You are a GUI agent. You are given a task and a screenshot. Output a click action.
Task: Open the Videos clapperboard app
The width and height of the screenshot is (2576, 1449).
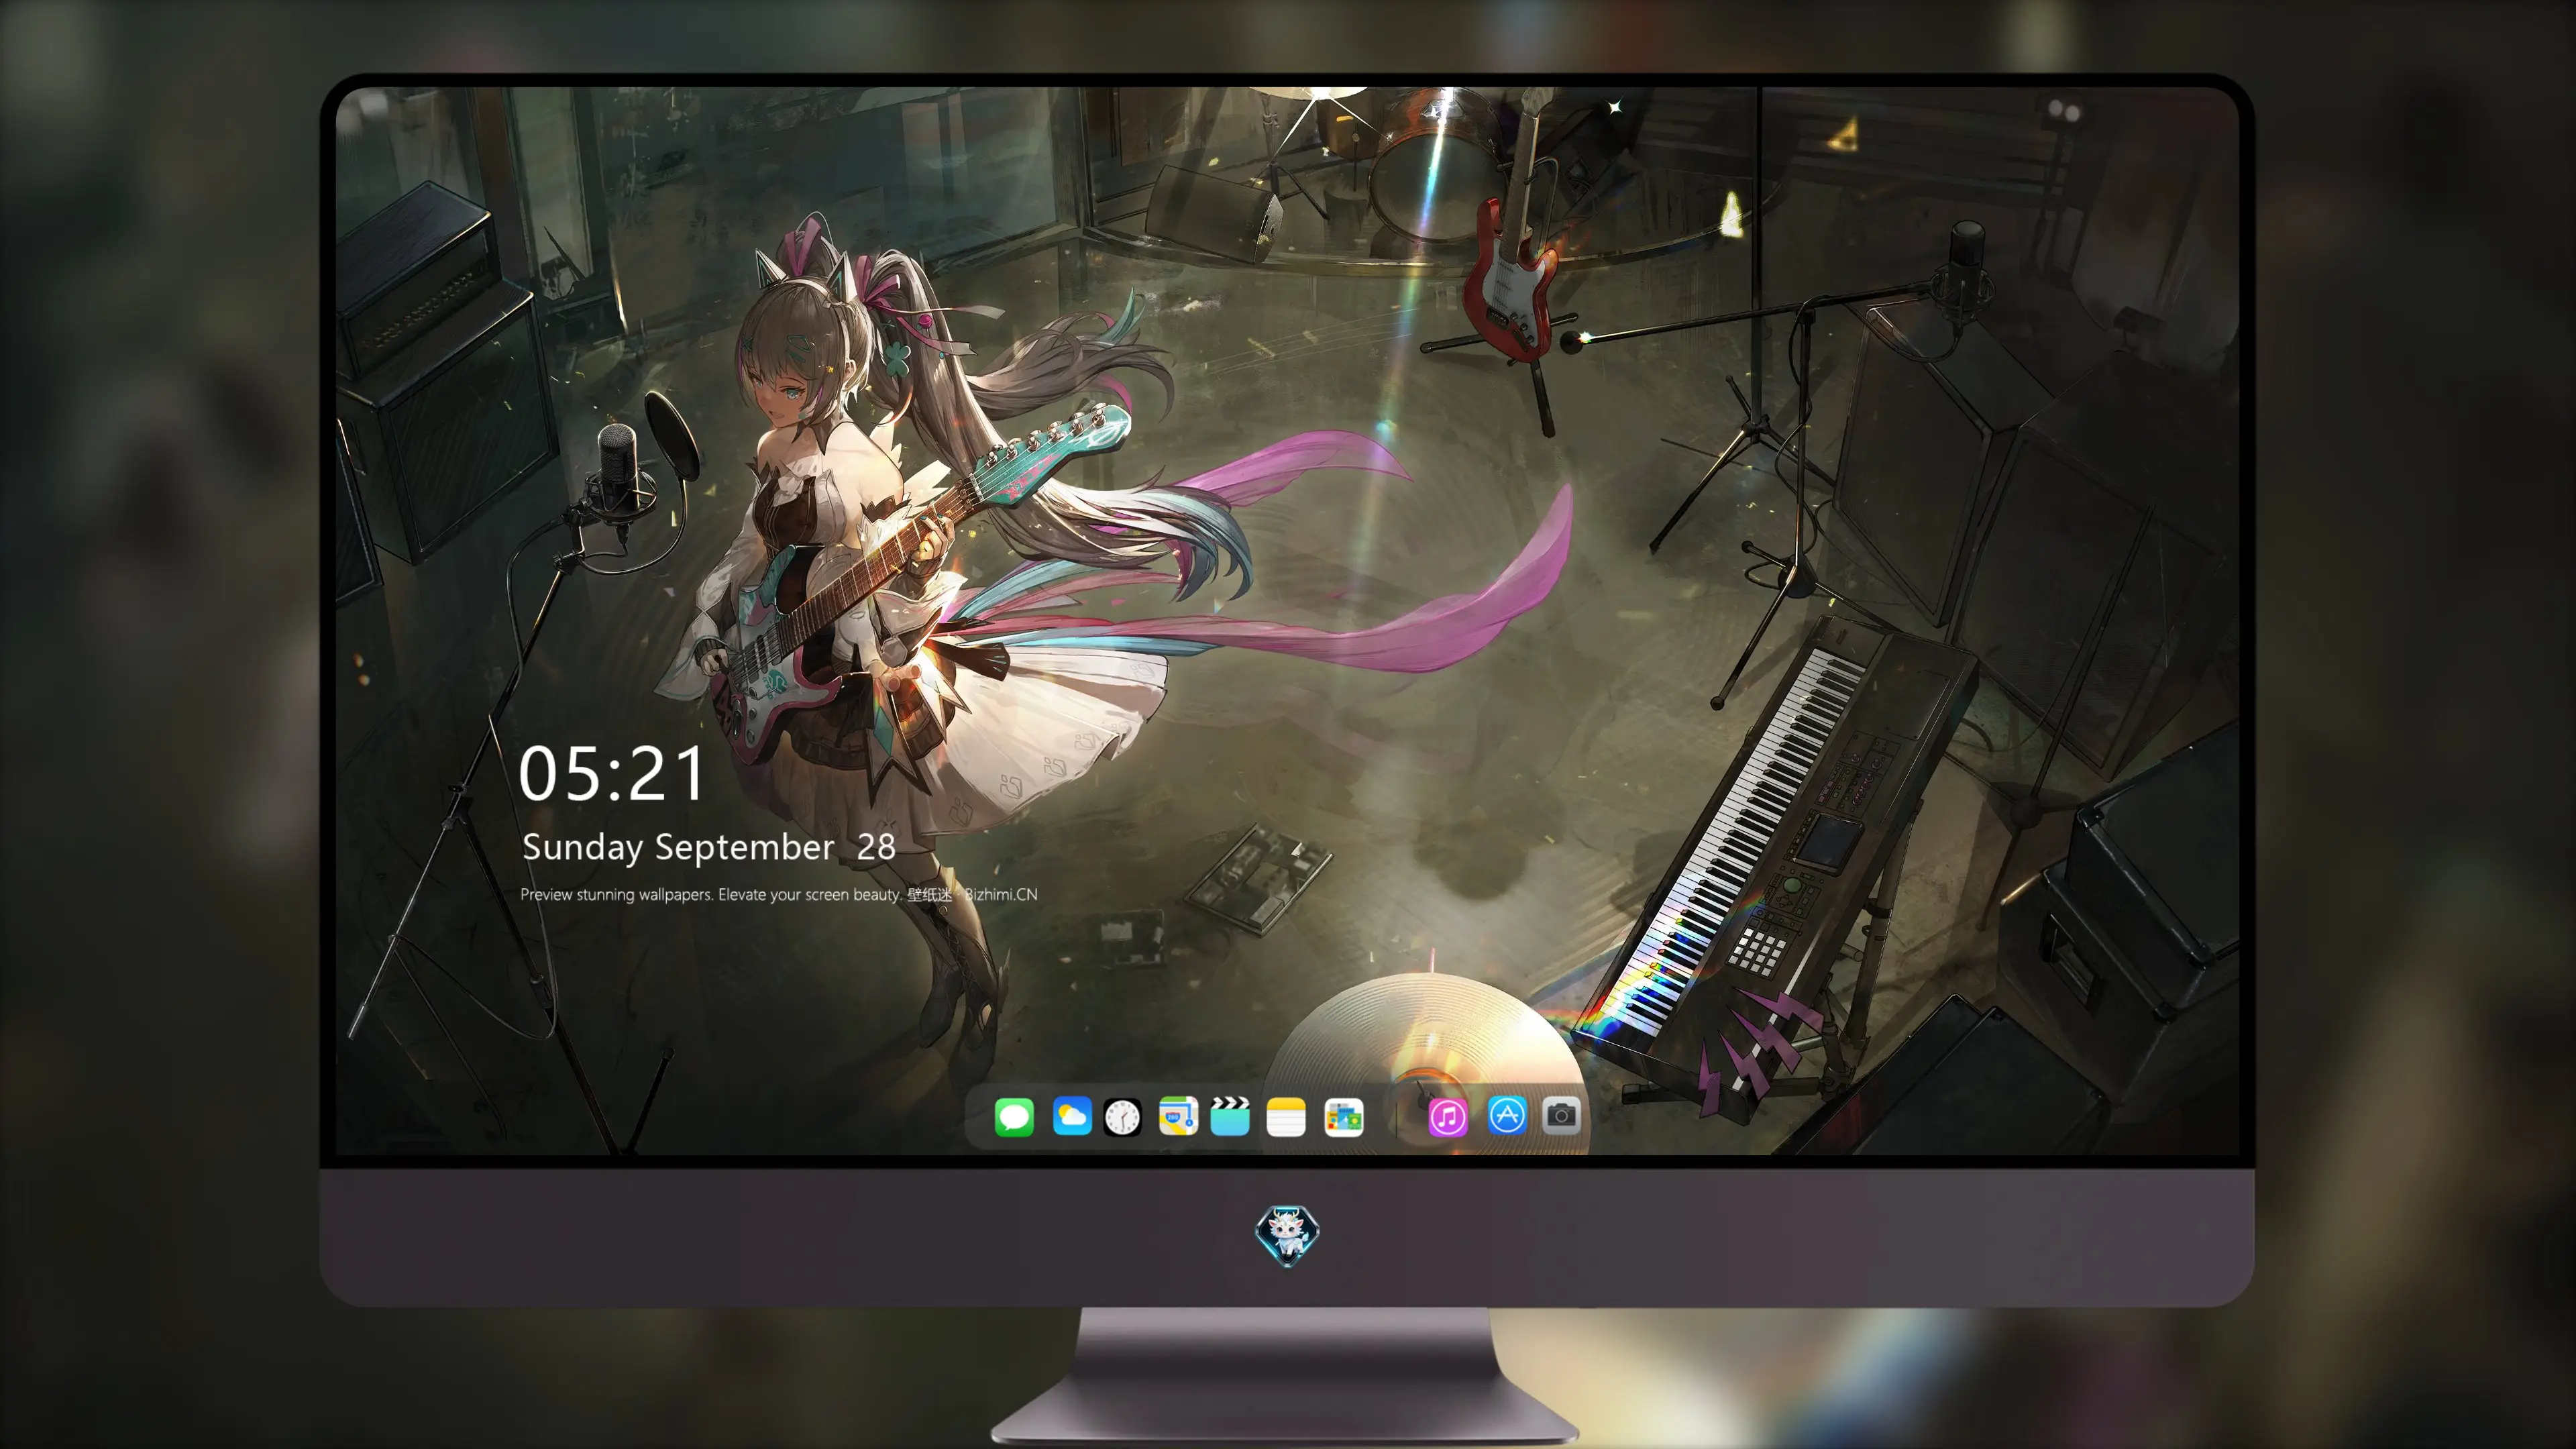coord(1230,1116)
